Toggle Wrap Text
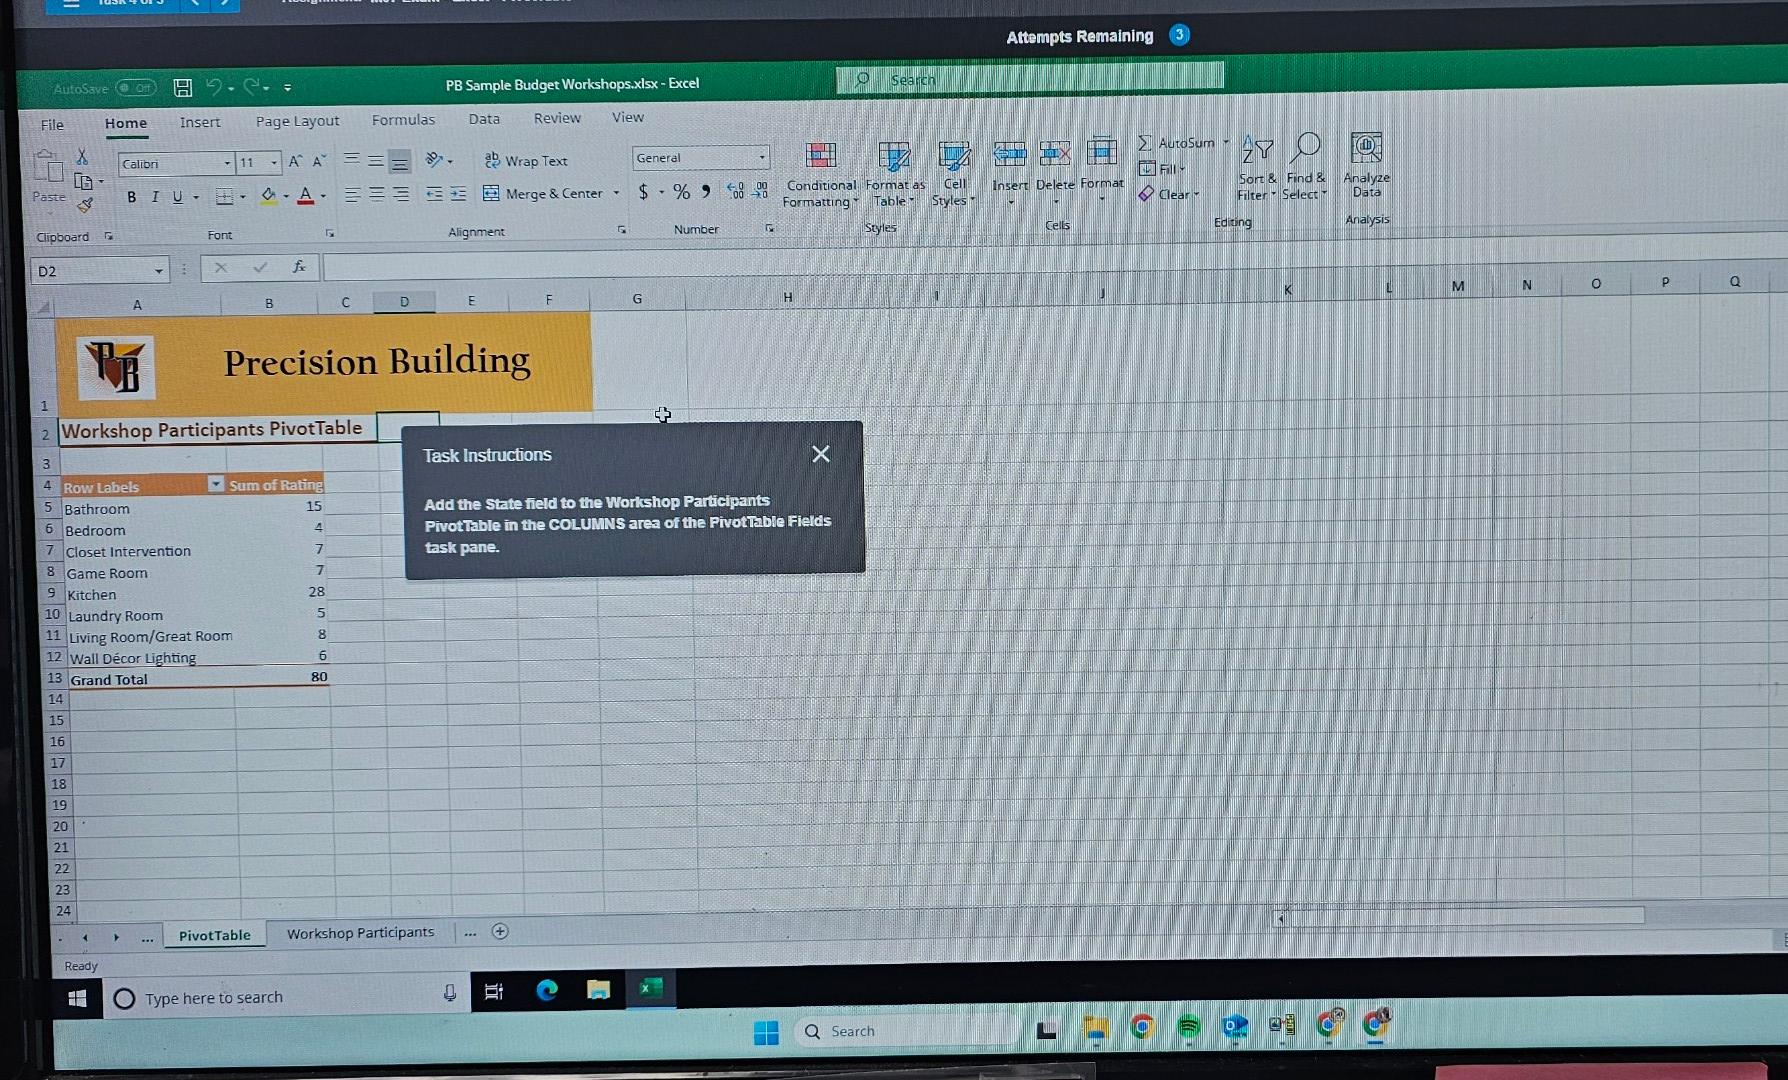 pos(527,160)
